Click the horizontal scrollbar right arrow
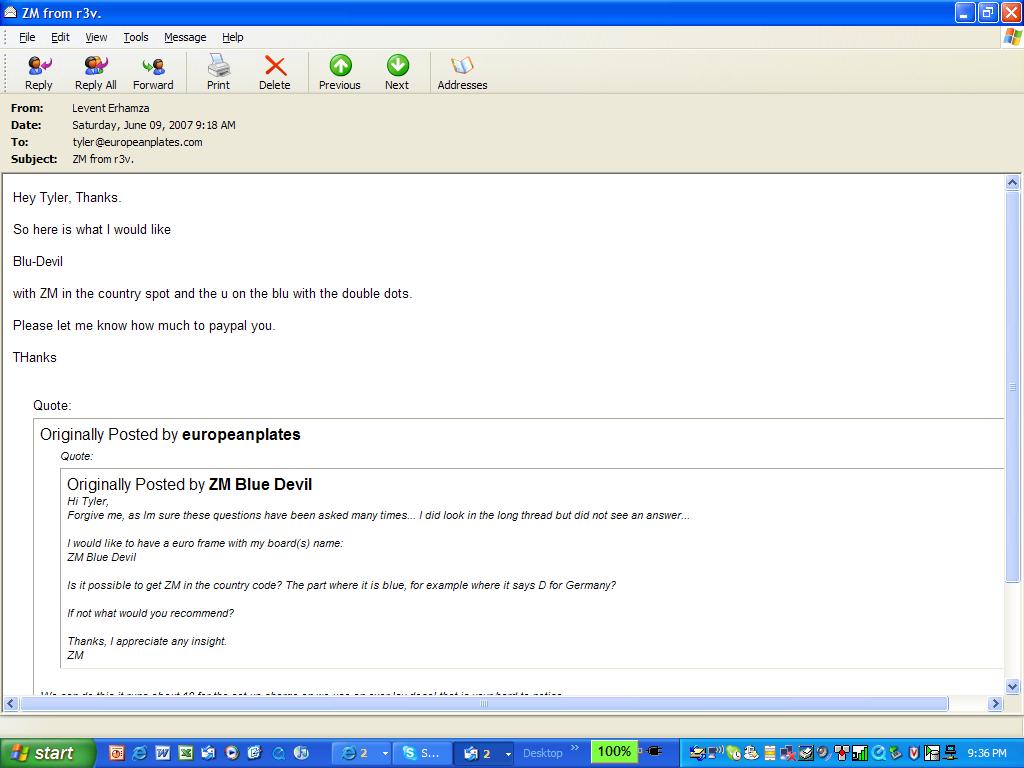 coord(995,704)
